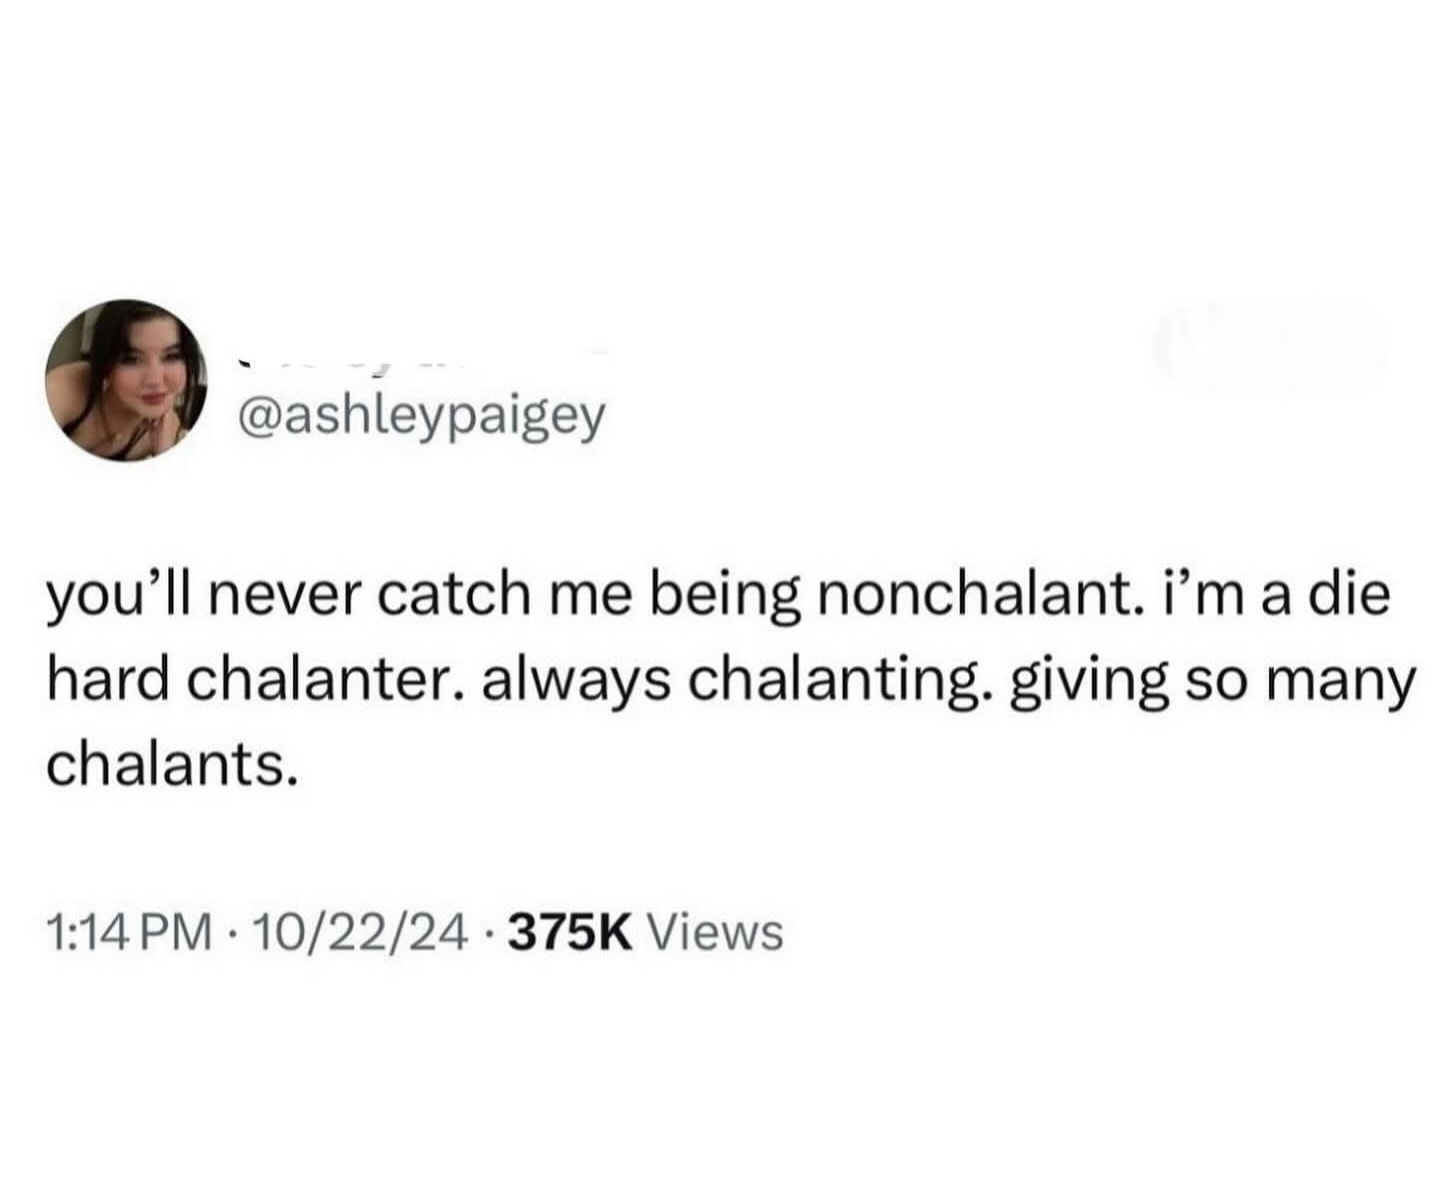Viewport: 1440px width, 1201px height.
Task: Click the final word "chalants."
Action: (172, 765)
